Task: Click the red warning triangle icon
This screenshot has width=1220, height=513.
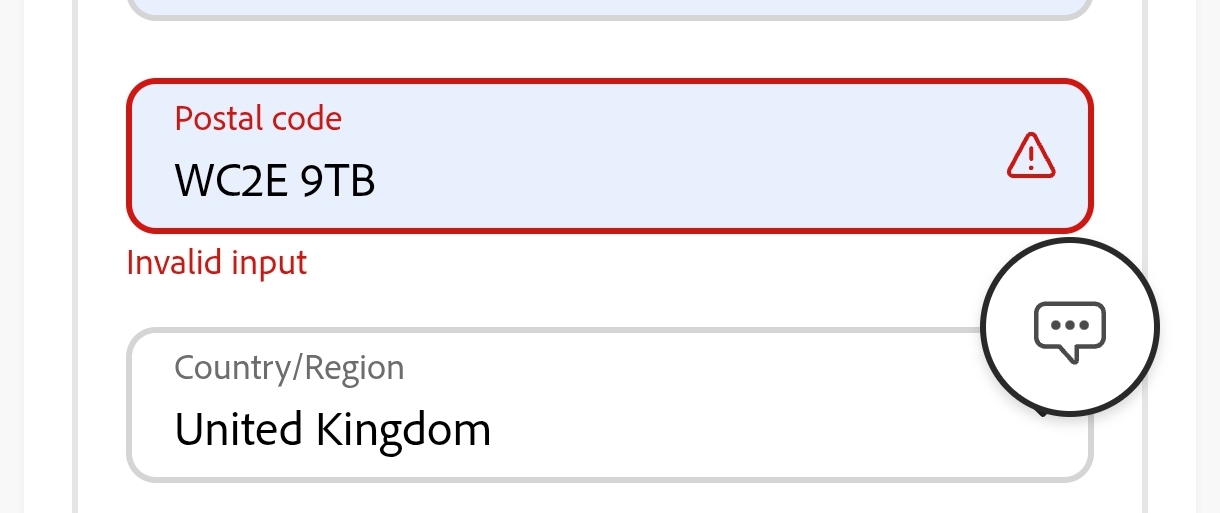Action: point(1030,156)
